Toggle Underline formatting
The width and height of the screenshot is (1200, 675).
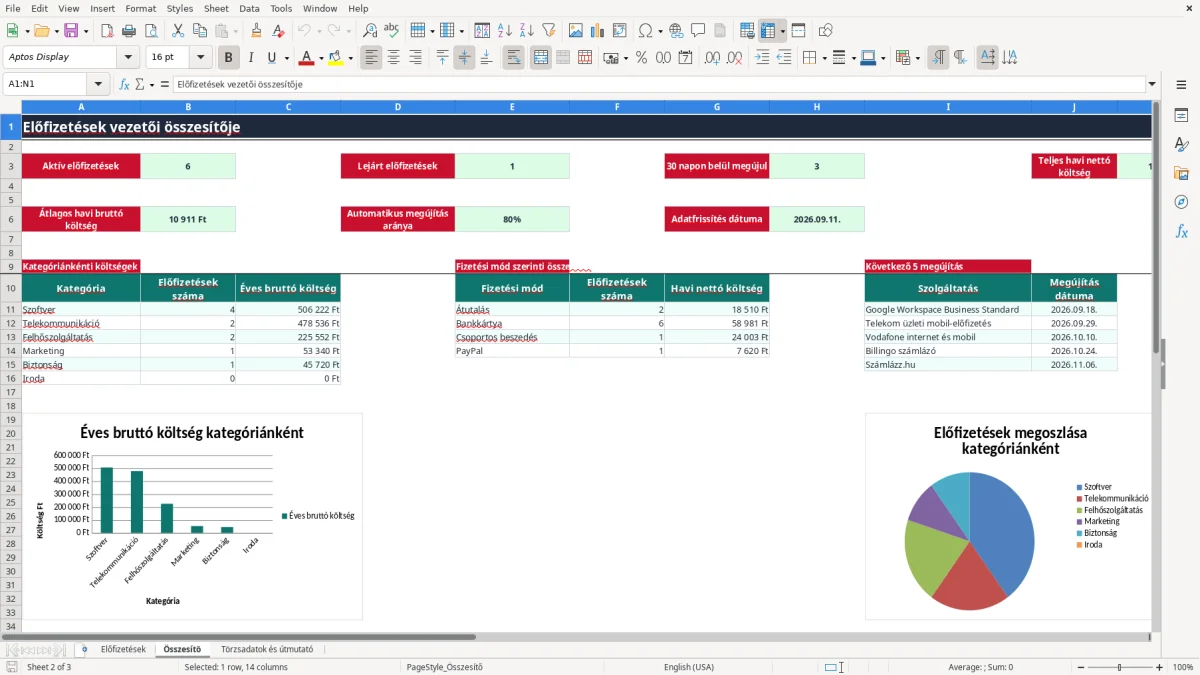(x=271, y=58)
